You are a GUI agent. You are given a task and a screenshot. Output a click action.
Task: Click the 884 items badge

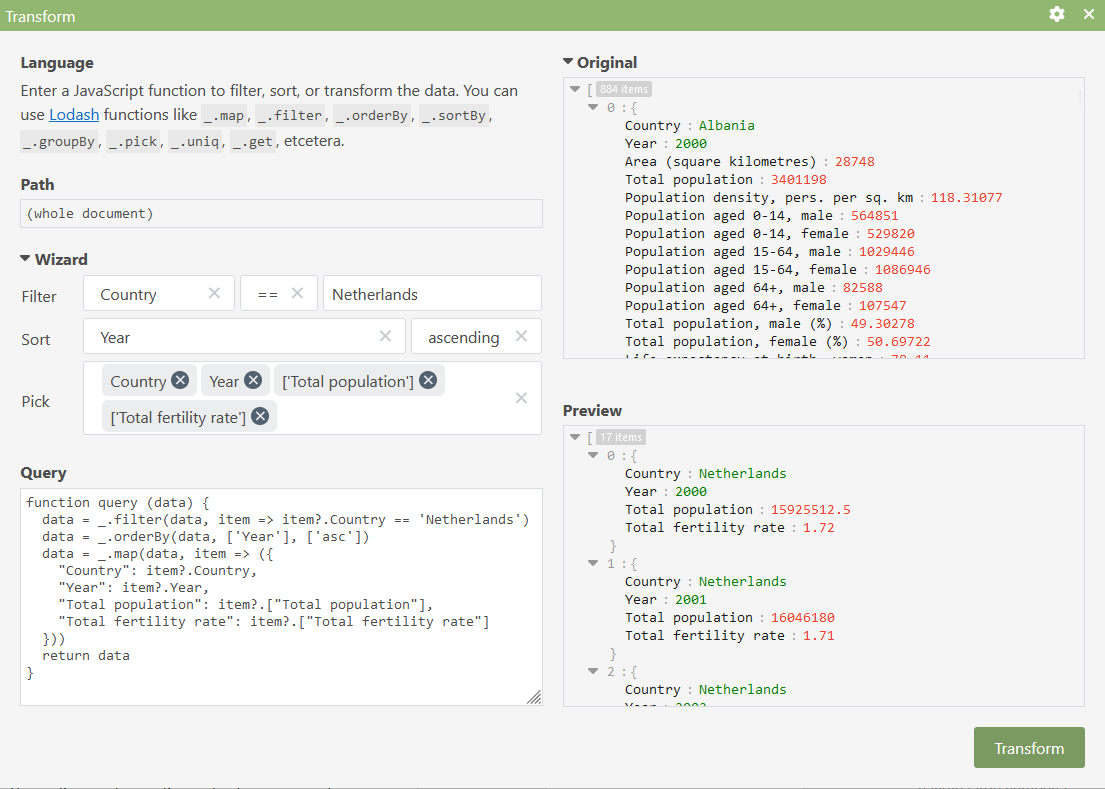click(624, 89)
